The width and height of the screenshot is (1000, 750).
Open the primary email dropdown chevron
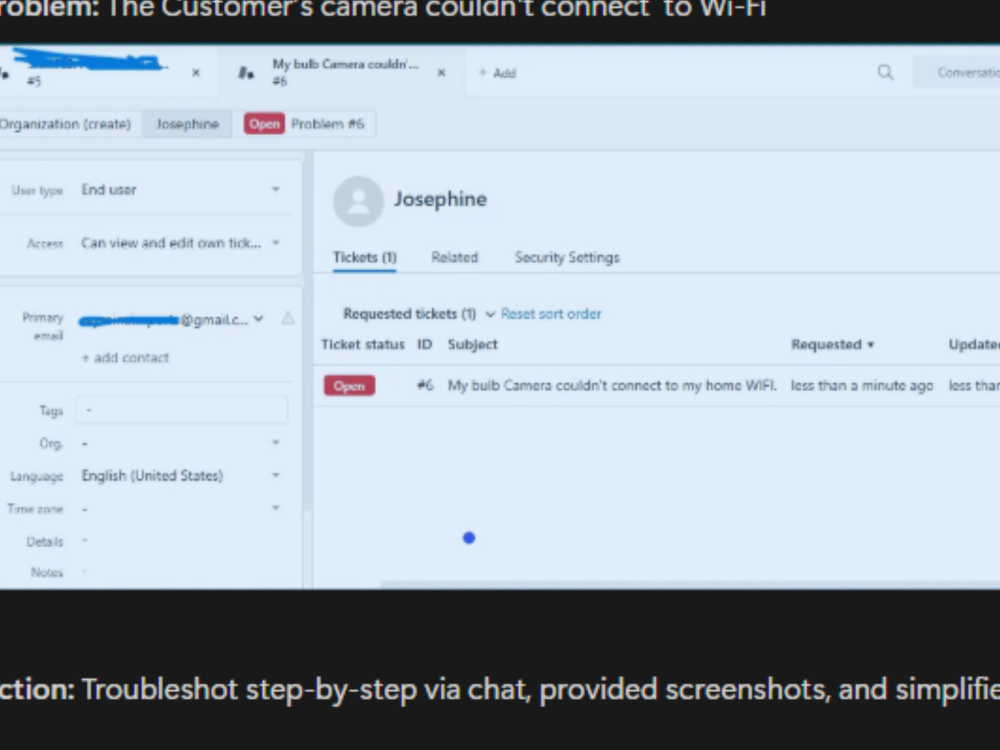(258, 319)
